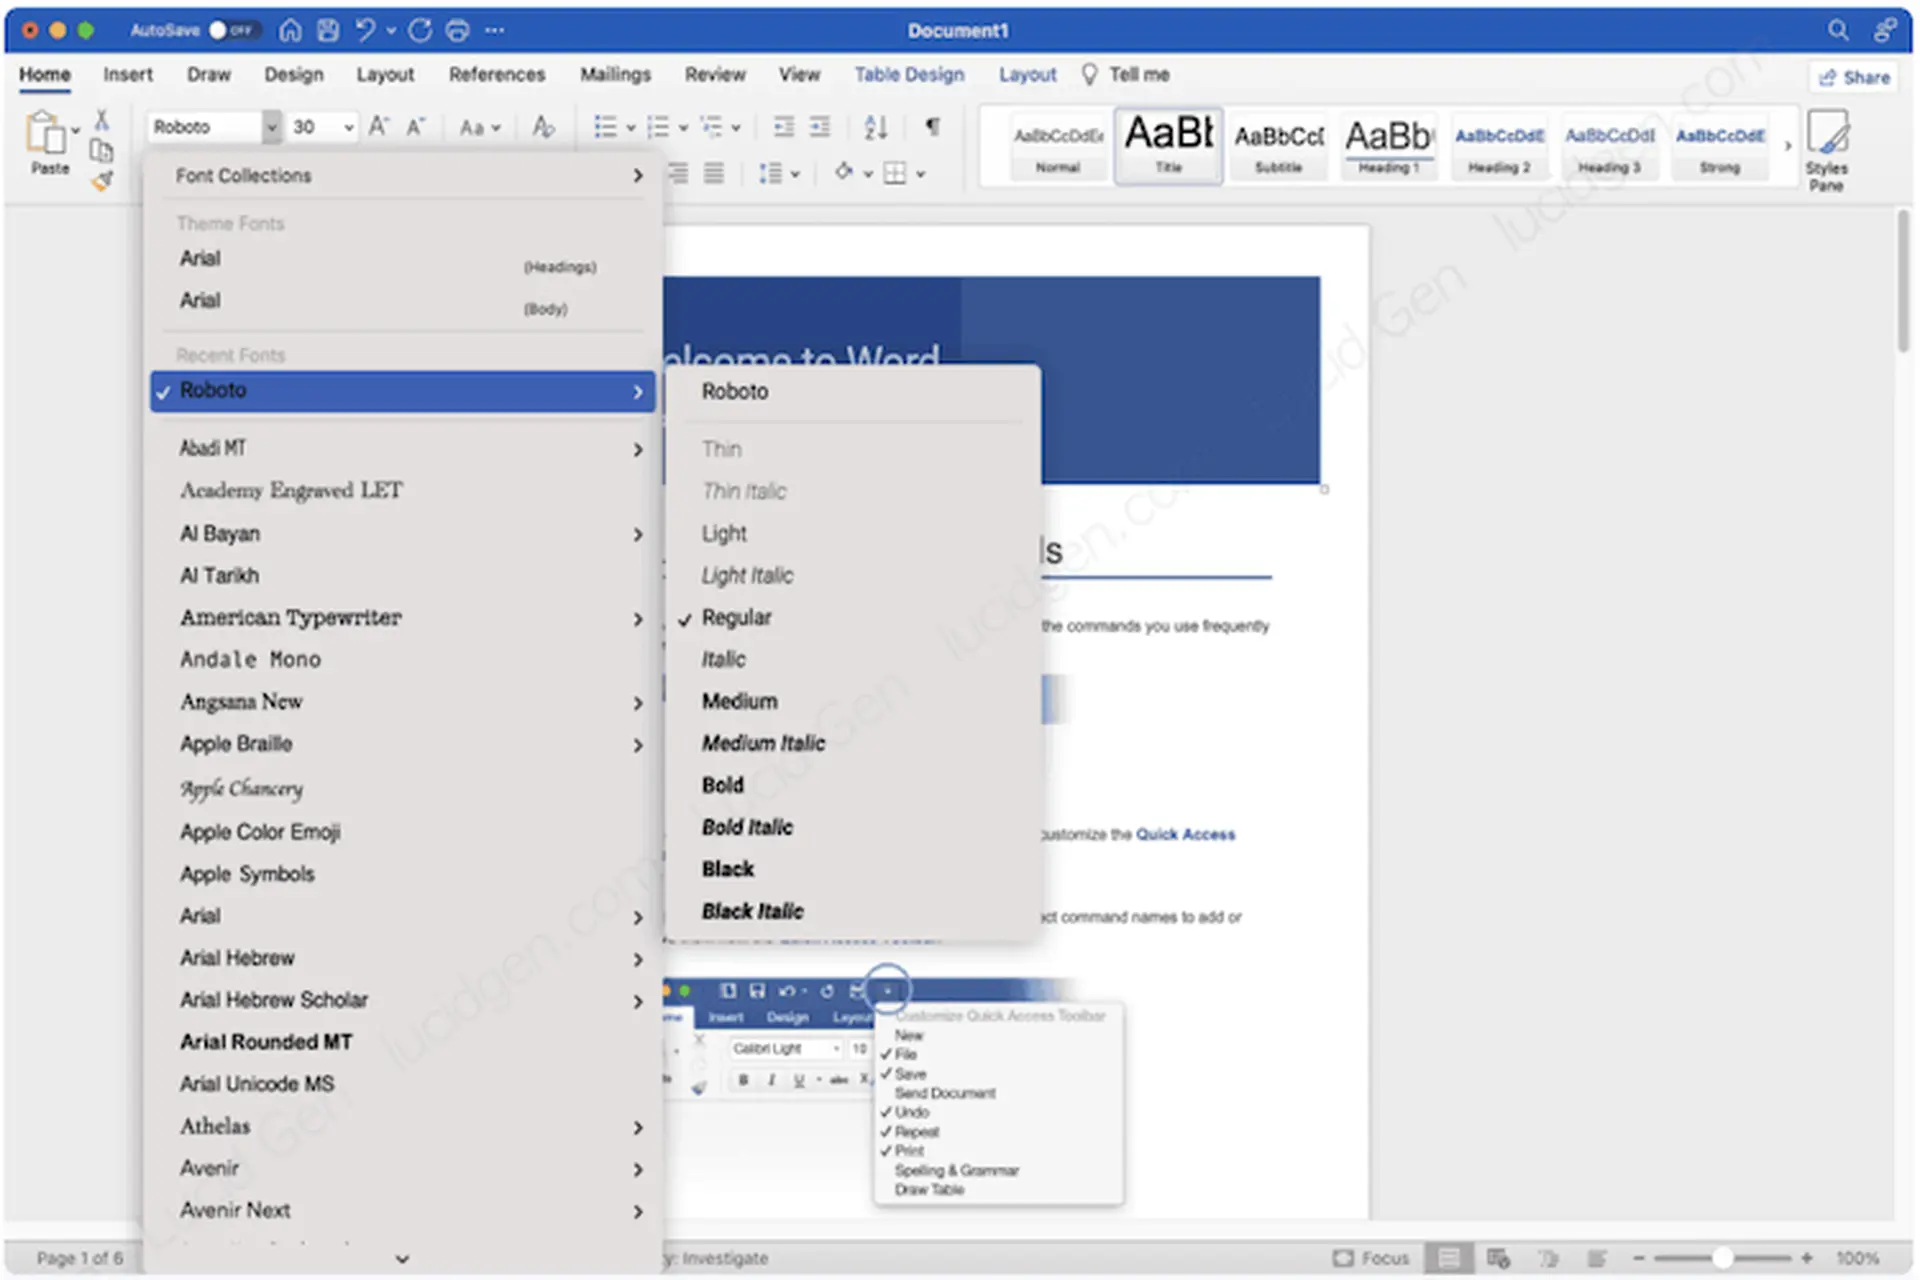The width and height of the screenshot is (1920, 1280).
Task: Open the Styles Pane
Action: [1827, 149]
